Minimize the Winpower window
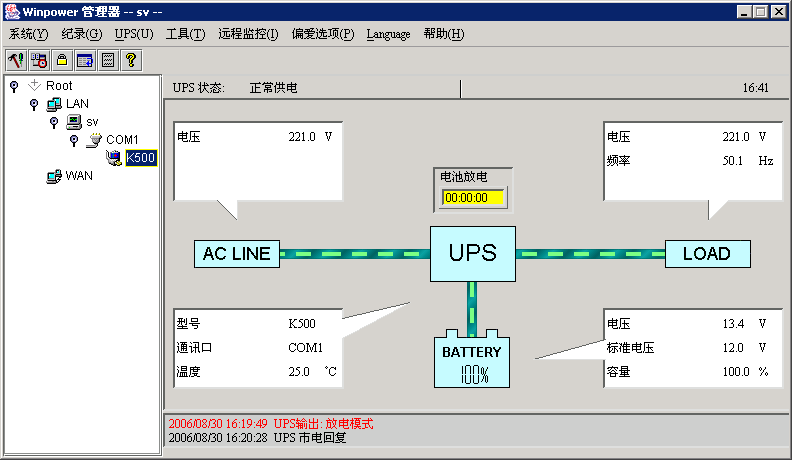The height and width of the screenshot is (460, 792). pos(744,12)
